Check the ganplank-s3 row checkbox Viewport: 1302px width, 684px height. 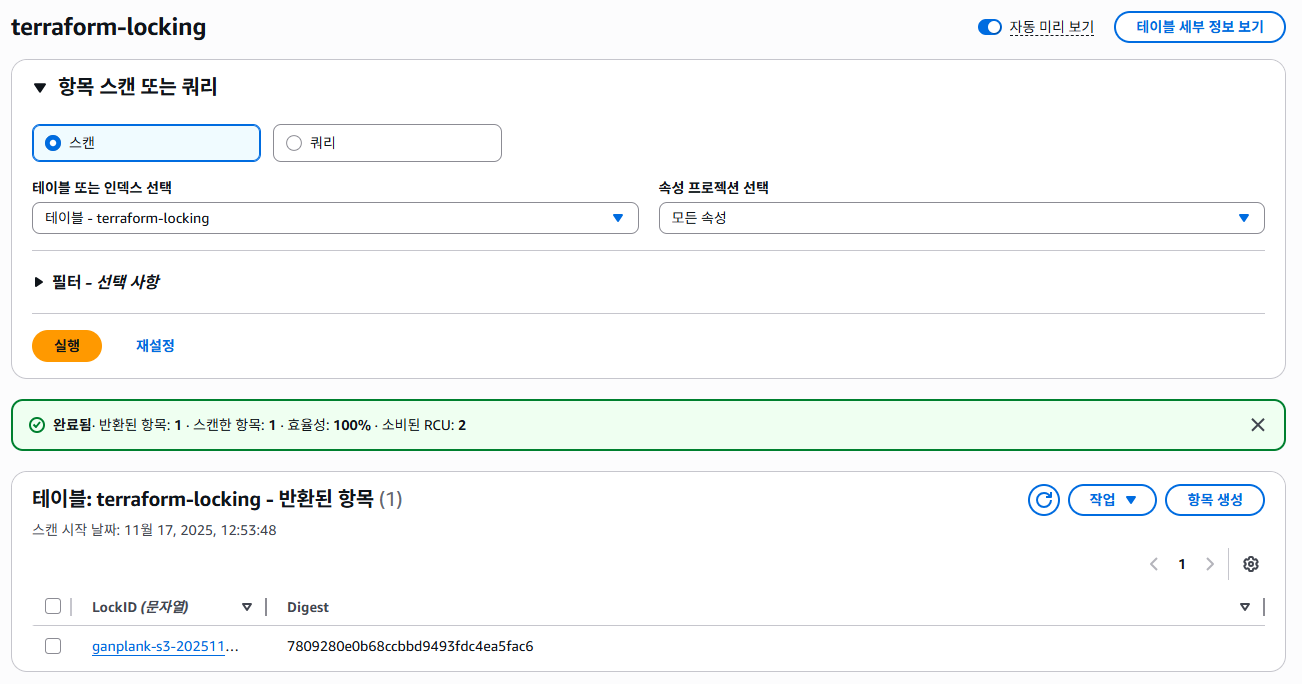(53, 646)
